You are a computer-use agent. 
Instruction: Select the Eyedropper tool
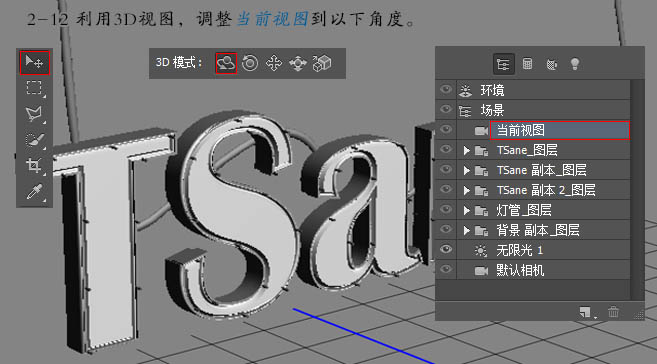(x=34, y=192)
